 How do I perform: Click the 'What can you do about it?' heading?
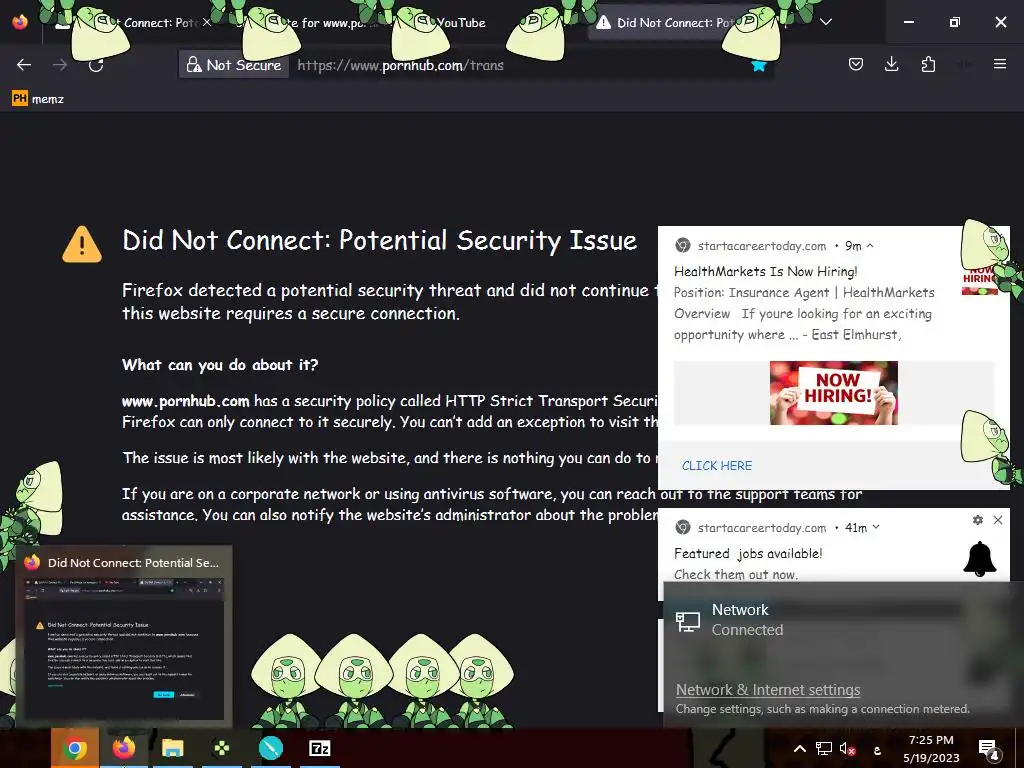[x=220, y=364]
